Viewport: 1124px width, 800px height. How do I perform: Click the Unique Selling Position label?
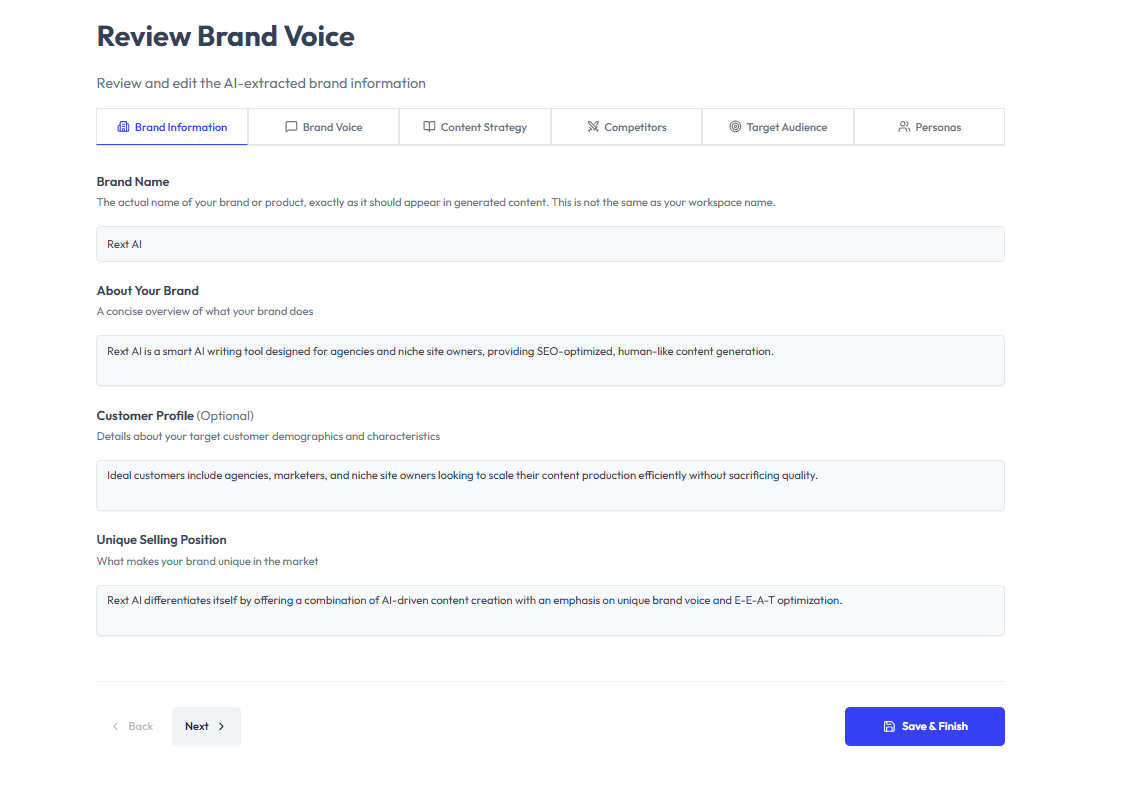[162, 540]
